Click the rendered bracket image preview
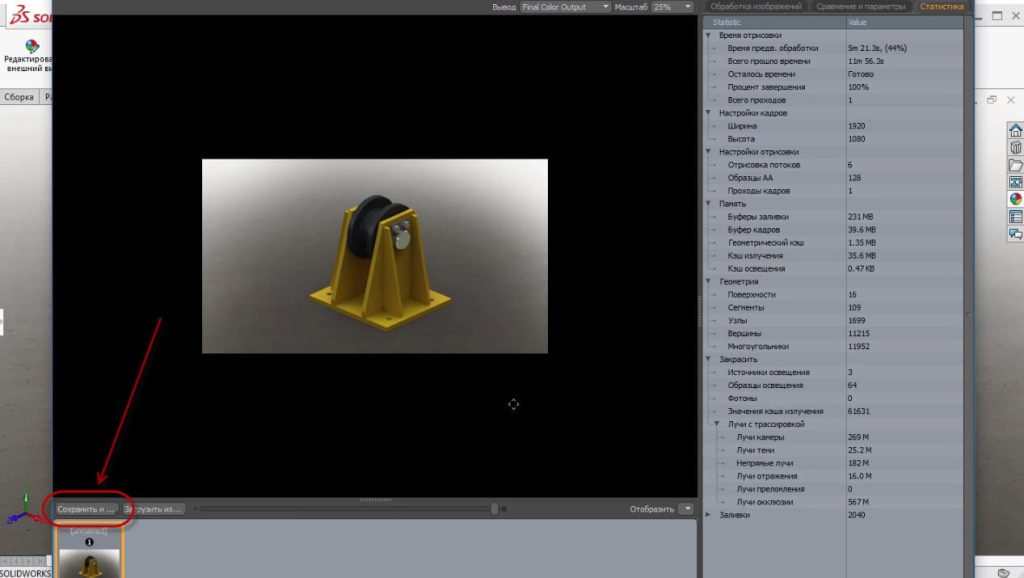1024x578 pixels. [x=375, y=256]
